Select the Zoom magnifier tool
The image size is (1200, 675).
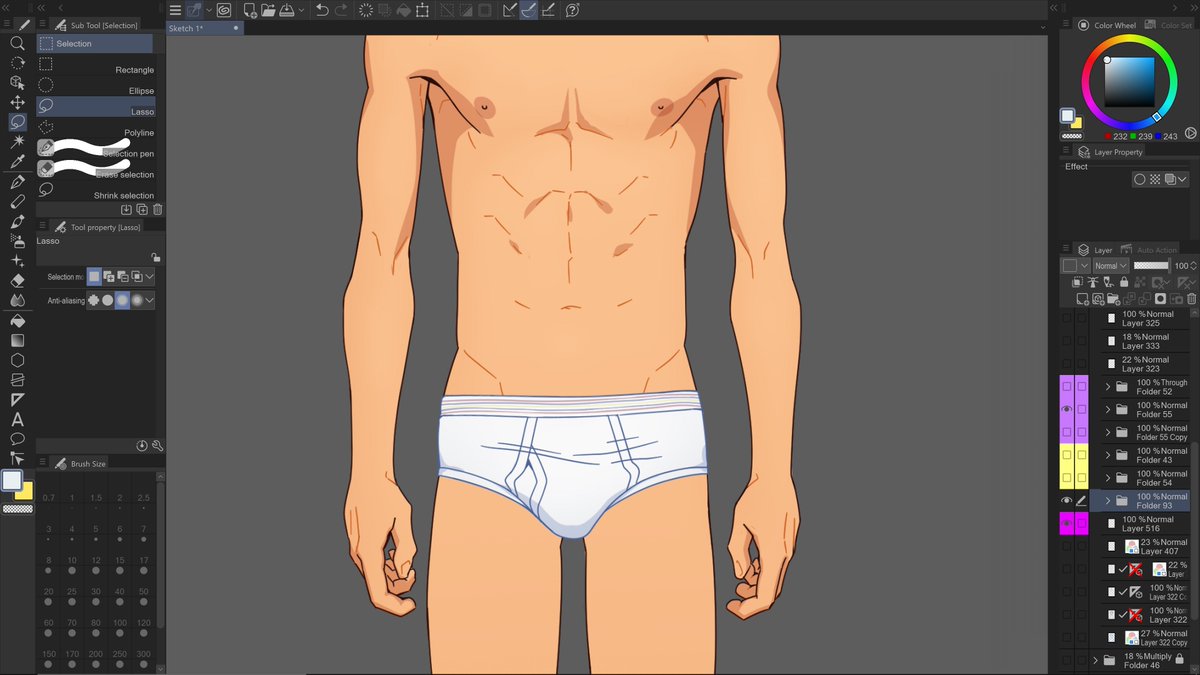coord(17,43)
